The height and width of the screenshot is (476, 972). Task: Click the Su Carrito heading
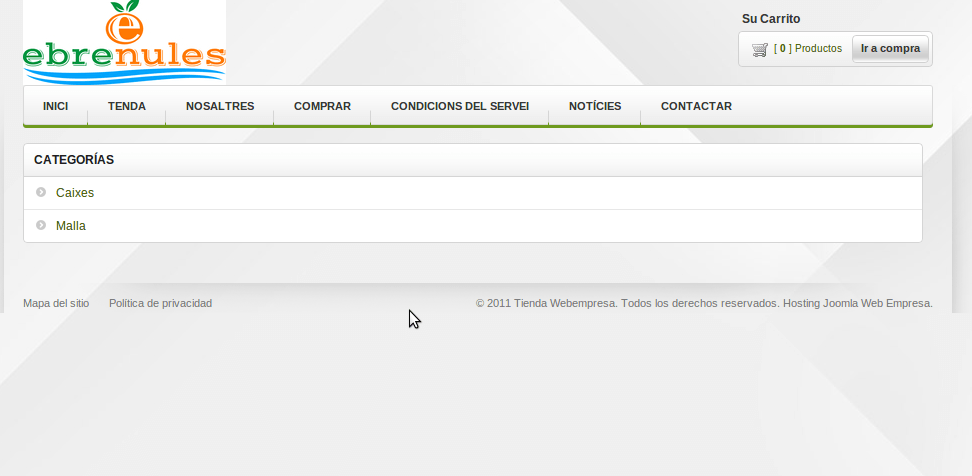point(771,19)
